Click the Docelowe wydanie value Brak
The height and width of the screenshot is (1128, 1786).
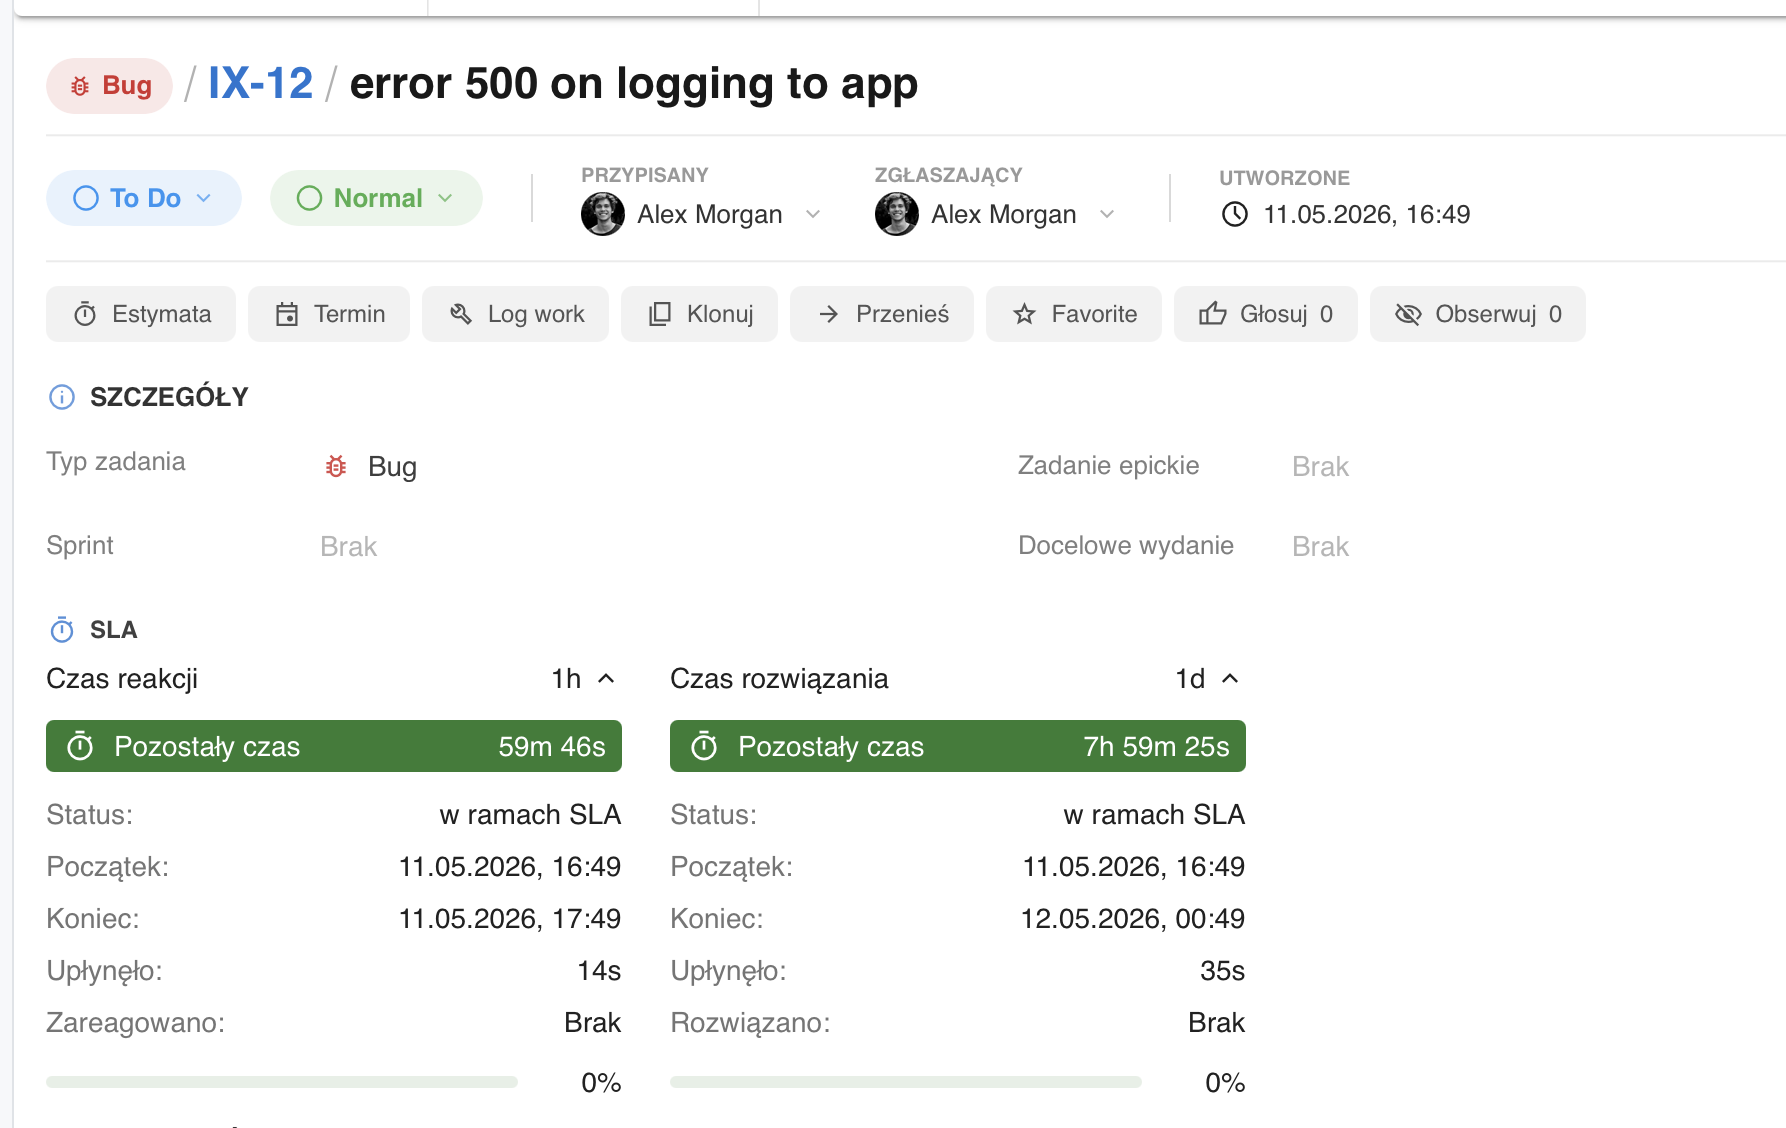1320,547
